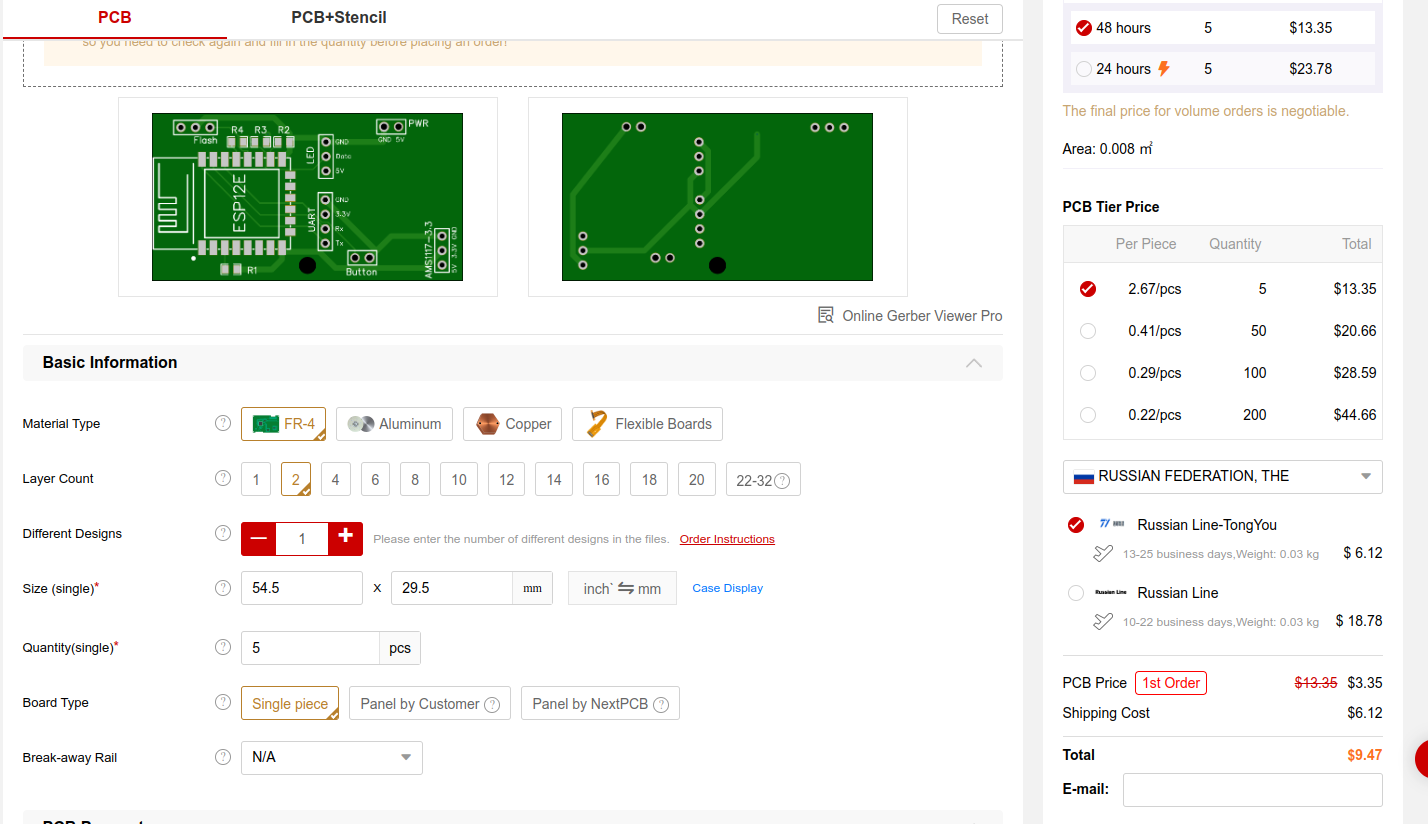Open the Layer Count help icon
1428x824 pixels.
(x=223, y=478)
